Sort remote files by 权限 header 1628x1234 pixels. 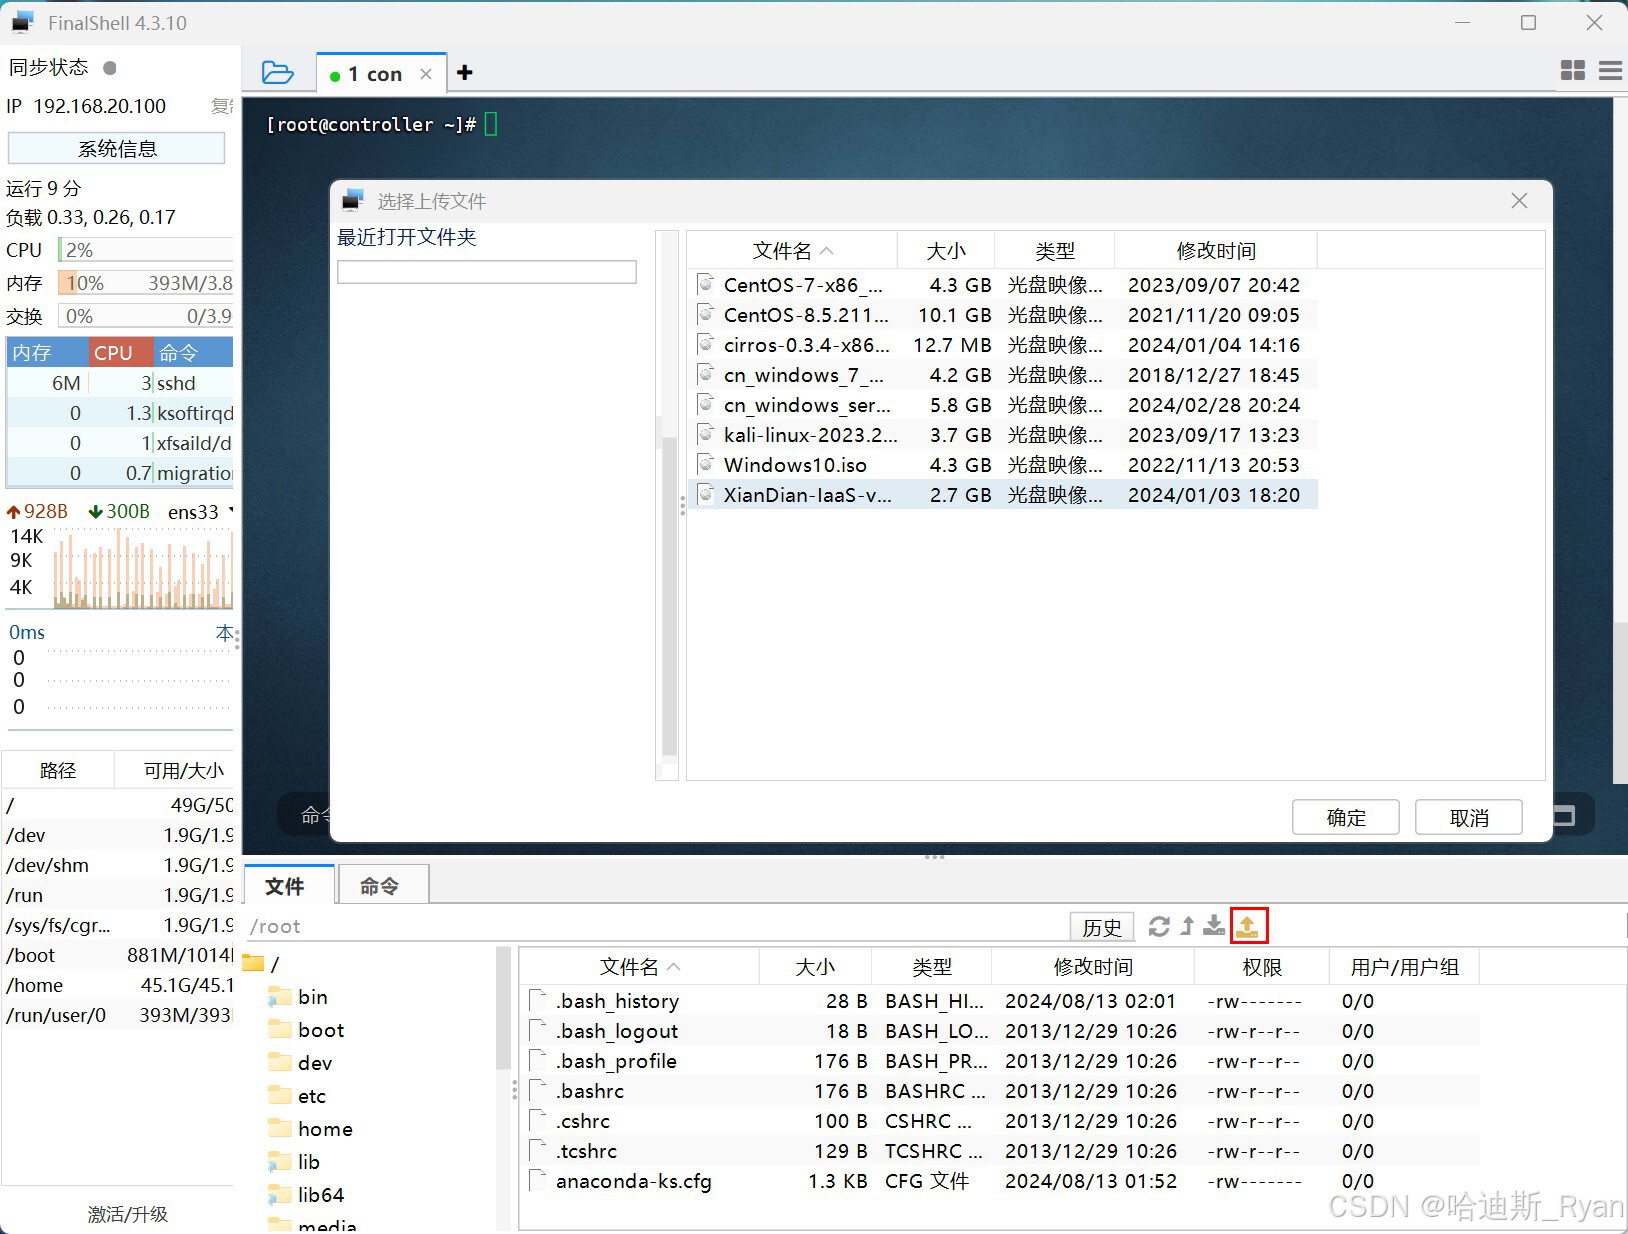1262,967
